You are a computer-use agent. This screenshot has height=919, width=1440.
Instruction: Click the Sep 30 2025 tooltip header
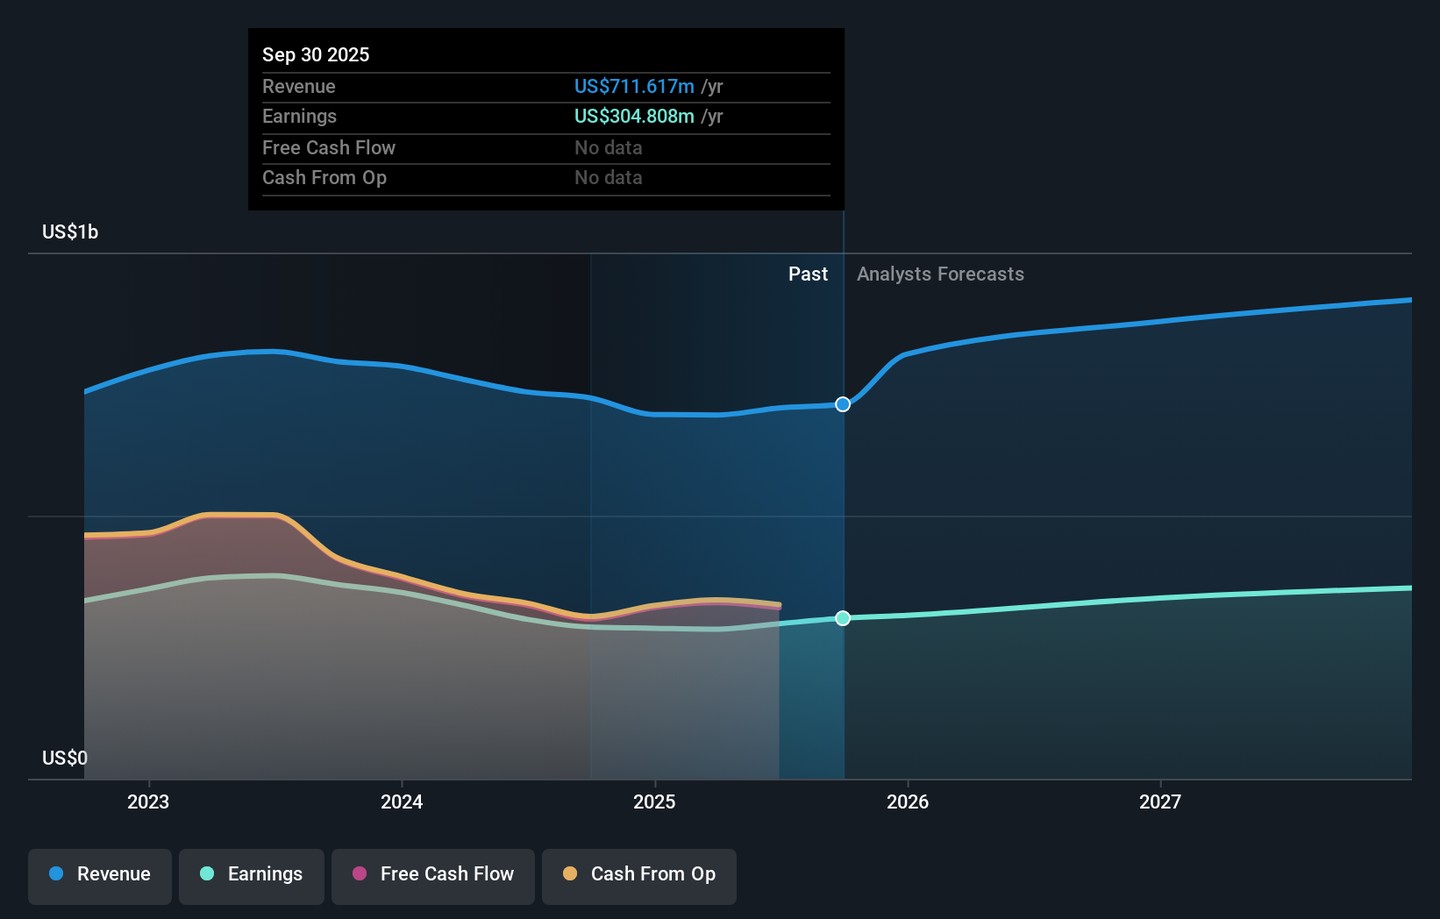(x=316, y=55)
